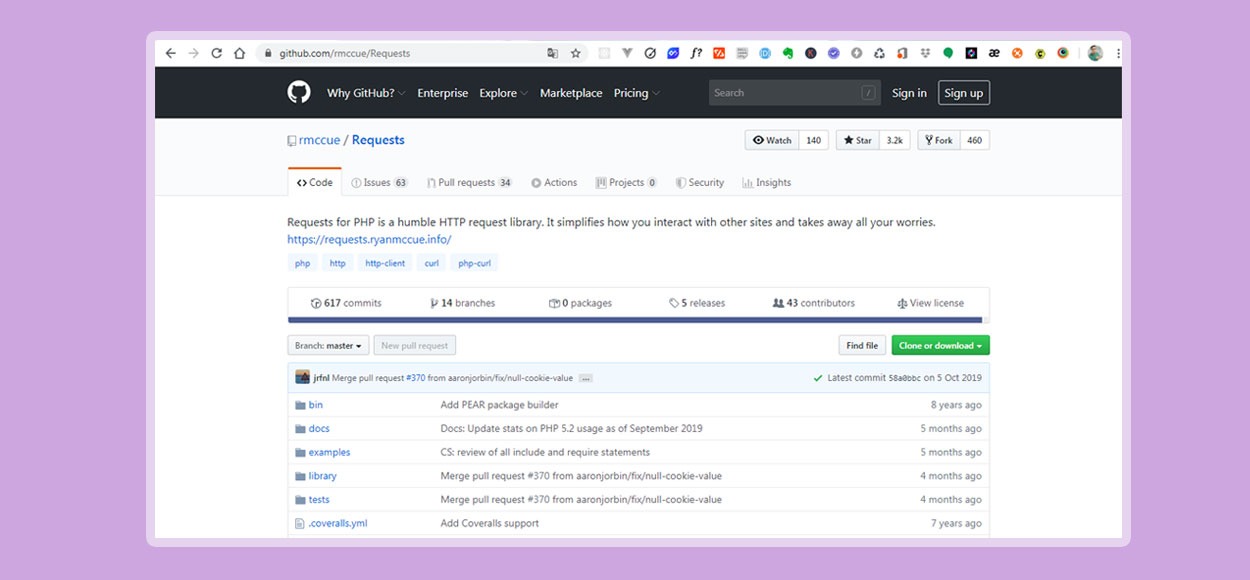Open the Requests repository name link

pos(378,140)
